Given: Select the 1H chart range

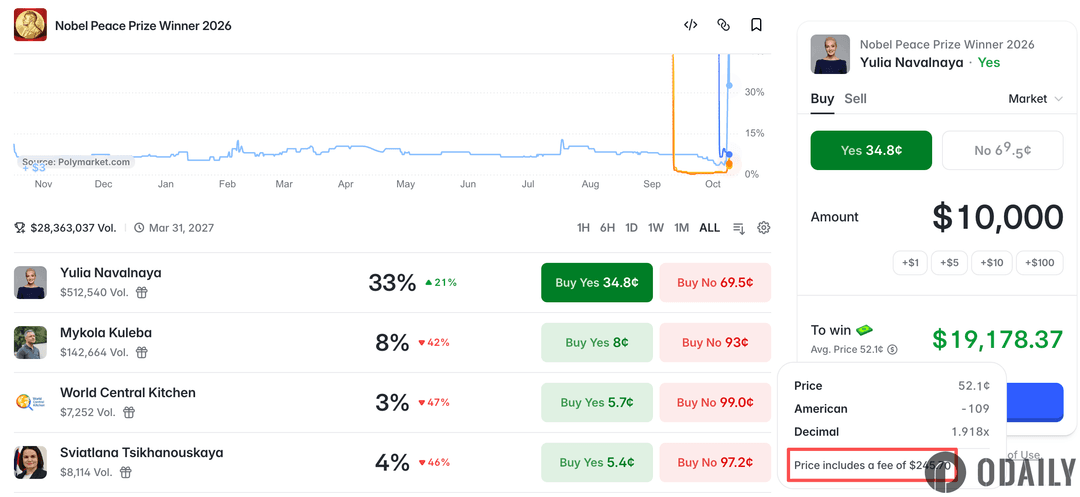Looking at the screenshot, I should click(x=583, y=228).
